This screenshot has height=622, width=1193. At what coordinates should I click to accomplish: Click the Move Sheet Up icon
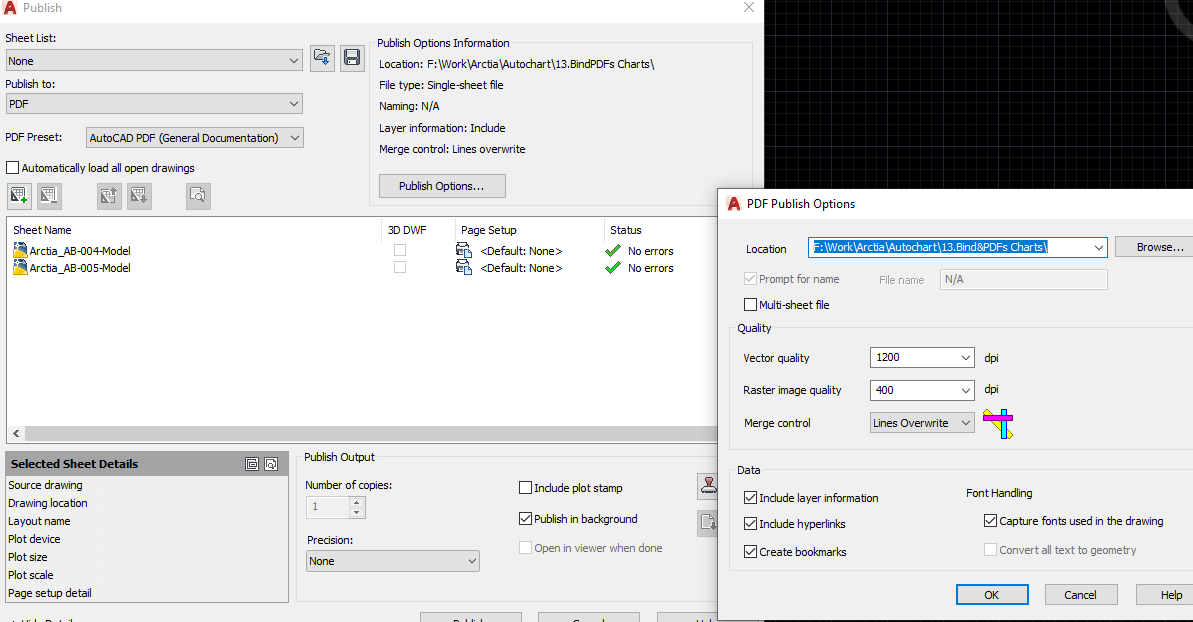(x=110, y=196)
